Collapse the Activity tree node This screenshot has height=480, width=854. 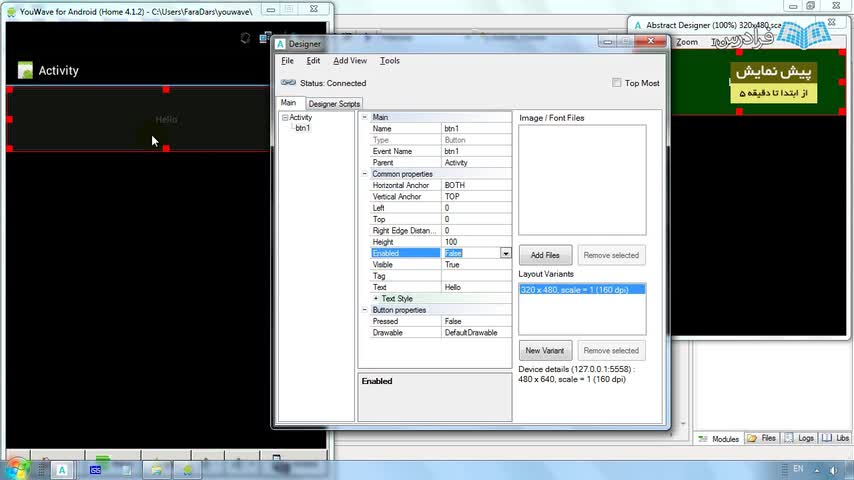click(x=285, y=117)
